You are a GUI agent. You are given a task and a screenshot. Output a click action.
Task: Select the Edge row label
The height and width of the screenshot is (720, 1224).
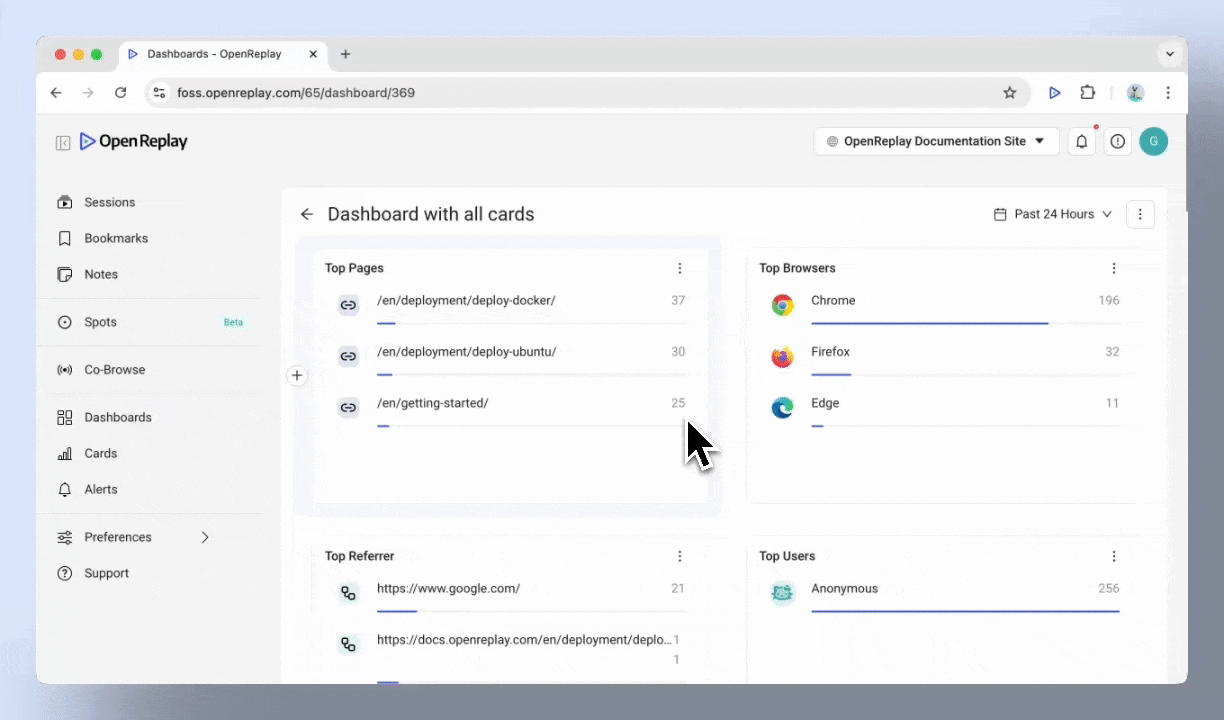point(825,403)
